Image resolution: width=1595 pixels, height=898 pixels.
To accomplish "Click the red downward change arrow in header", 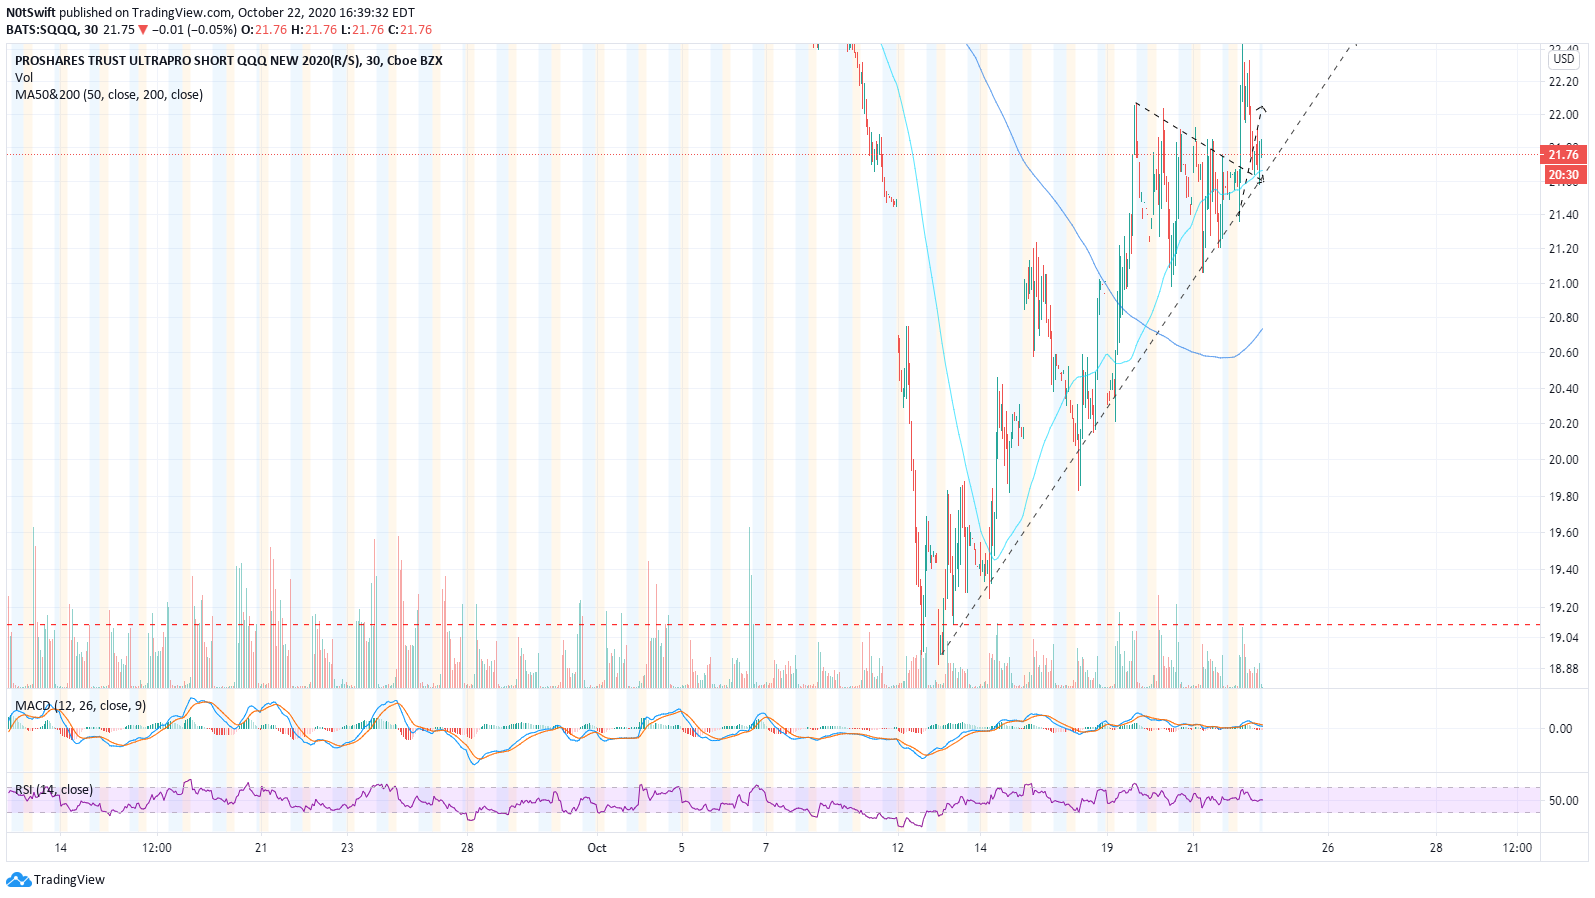I will (143, 30).
